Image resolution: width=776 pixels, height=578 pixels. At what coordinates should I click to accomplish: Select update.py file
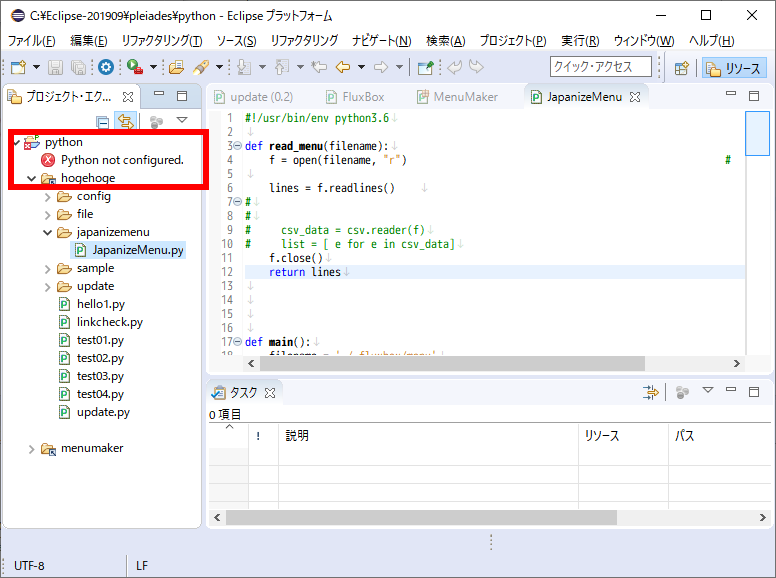coord(94,412)
